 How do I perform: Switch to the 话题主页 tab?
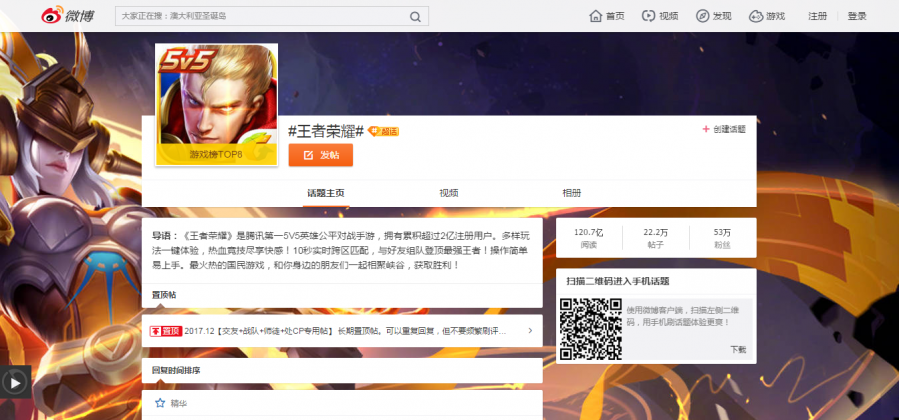(x=325, y=193)
